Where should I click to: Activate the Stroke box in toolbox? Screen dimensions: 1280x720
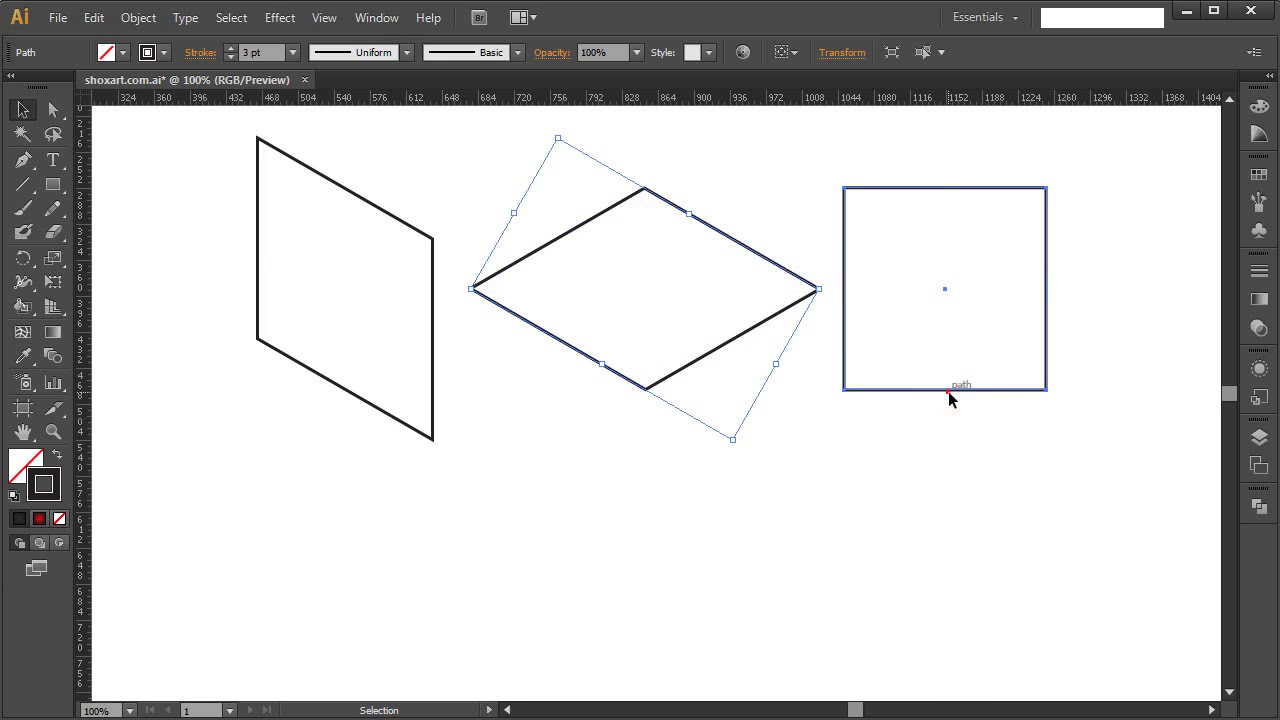point(44,485)
